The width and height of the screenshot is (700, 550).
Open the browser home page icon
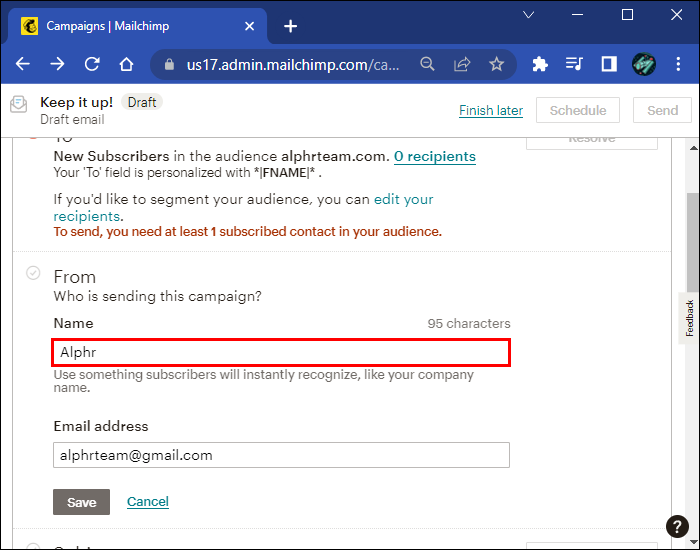coord(126,64)
